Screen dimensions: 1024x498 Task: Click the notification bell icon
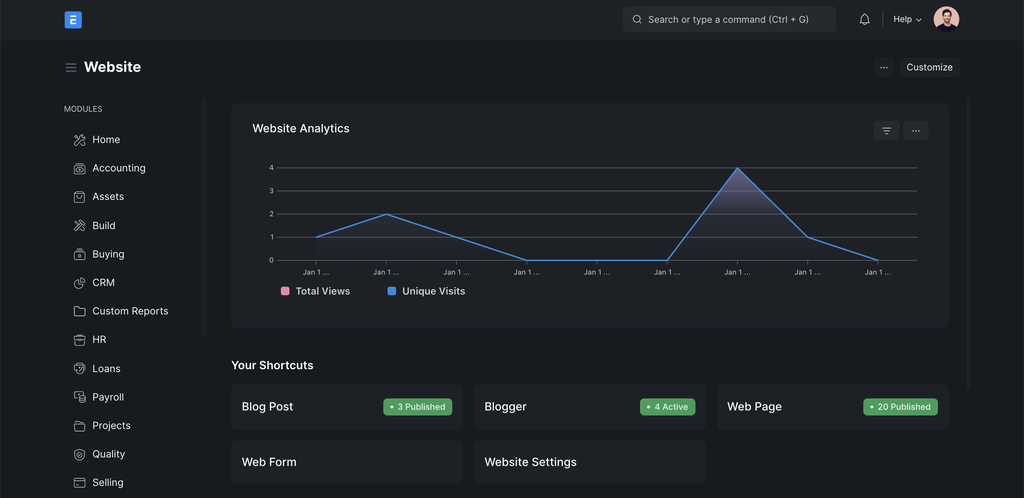click(864, 19)
